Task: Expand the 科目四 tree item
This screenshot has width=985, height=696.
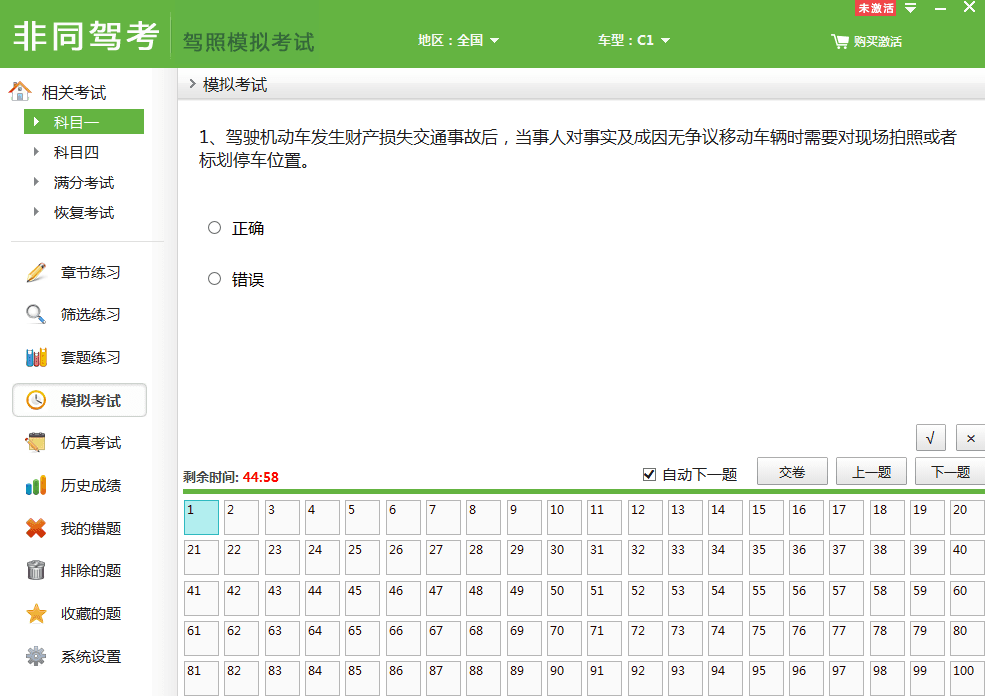Action: click(x=37, y=152)
